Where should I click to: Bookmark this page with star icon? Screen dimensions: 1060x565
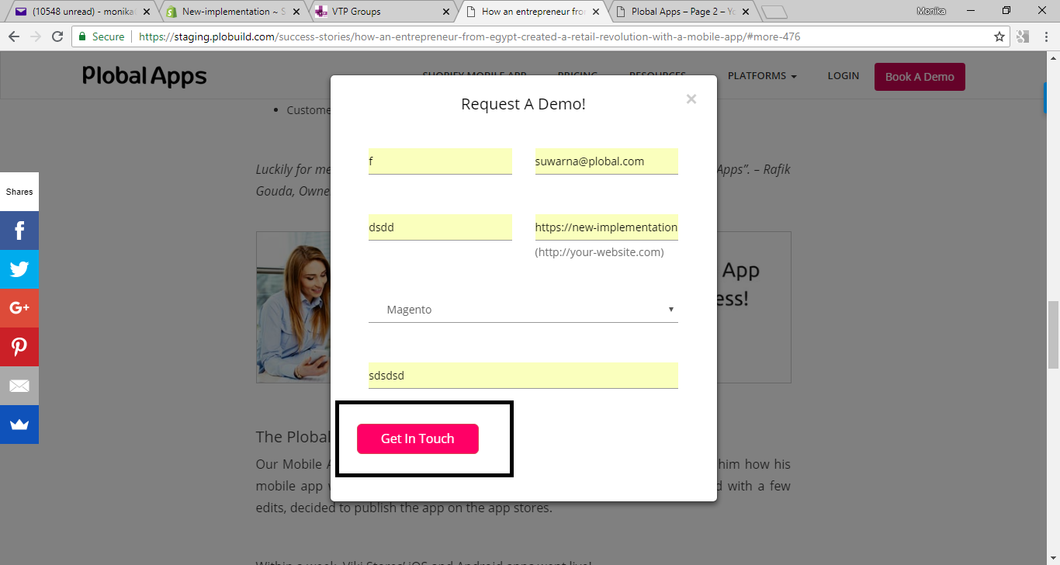999,36
